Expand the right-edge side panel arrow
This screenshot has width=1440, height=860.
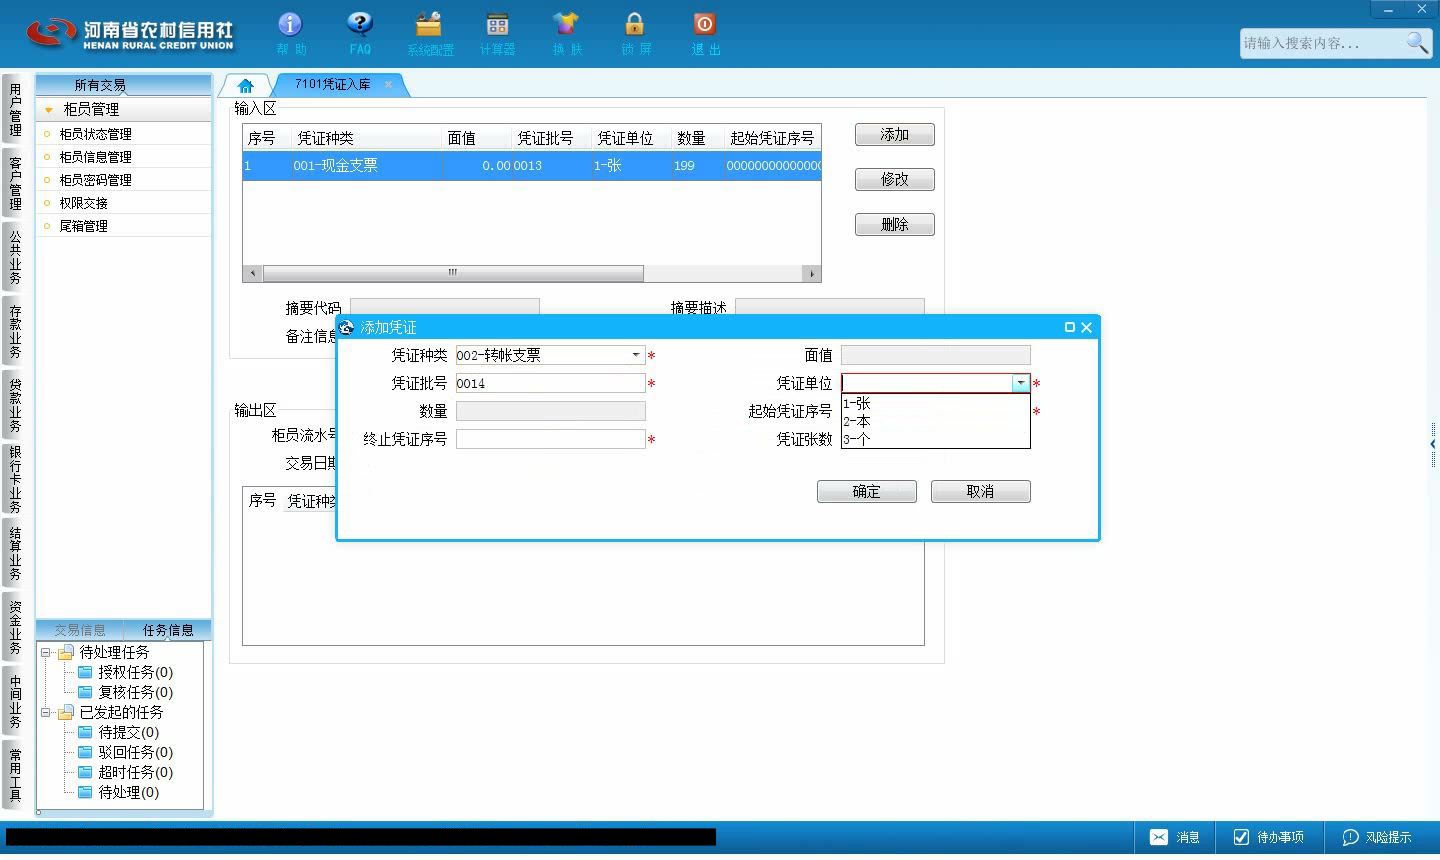tap(1433, 444)
